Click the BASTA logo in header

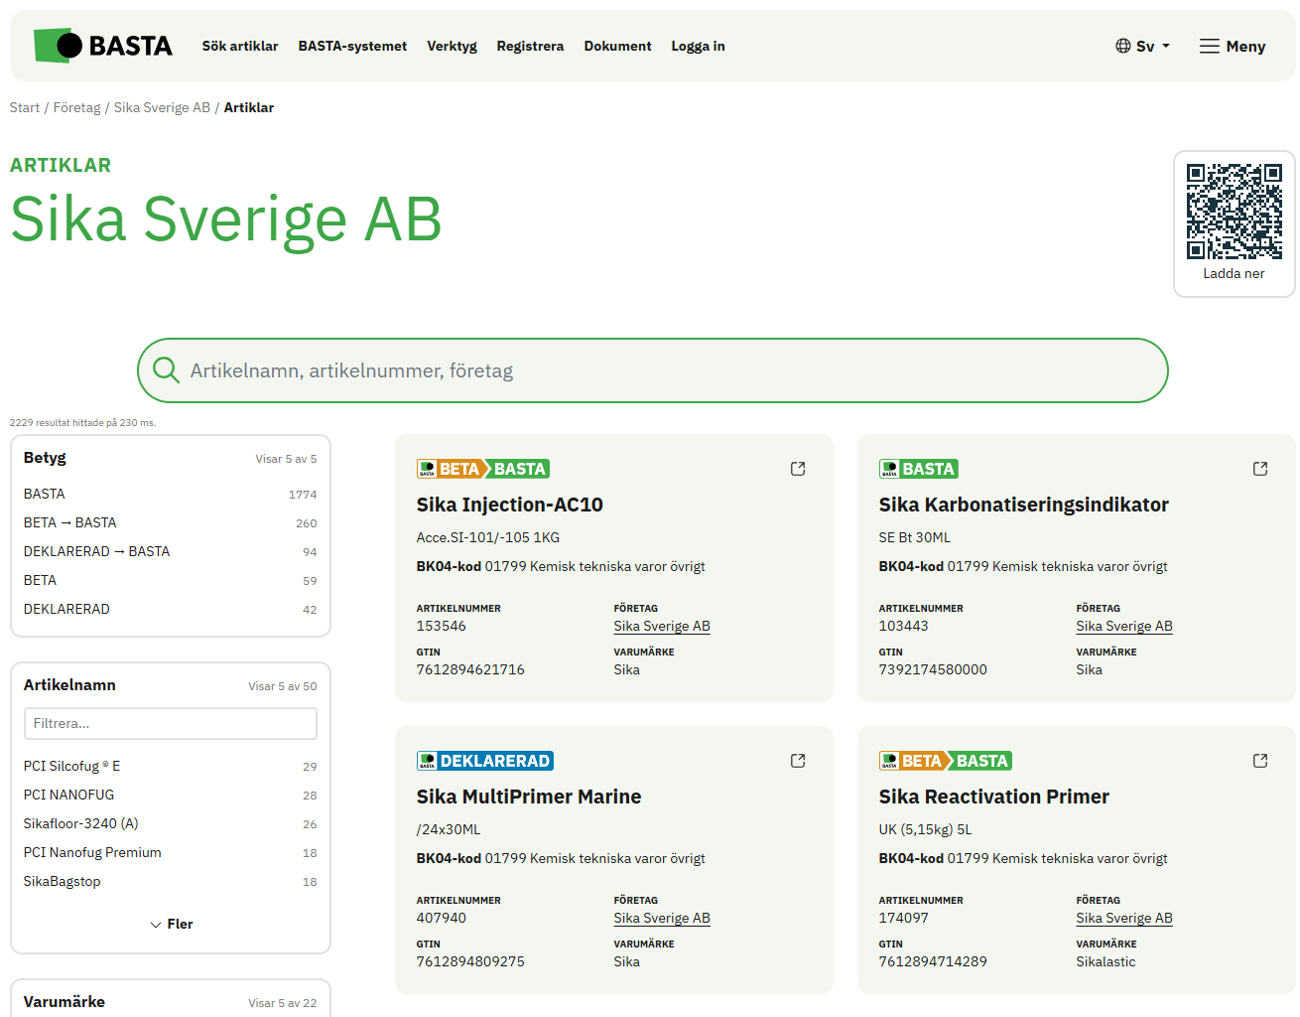(x=103, y=46)
